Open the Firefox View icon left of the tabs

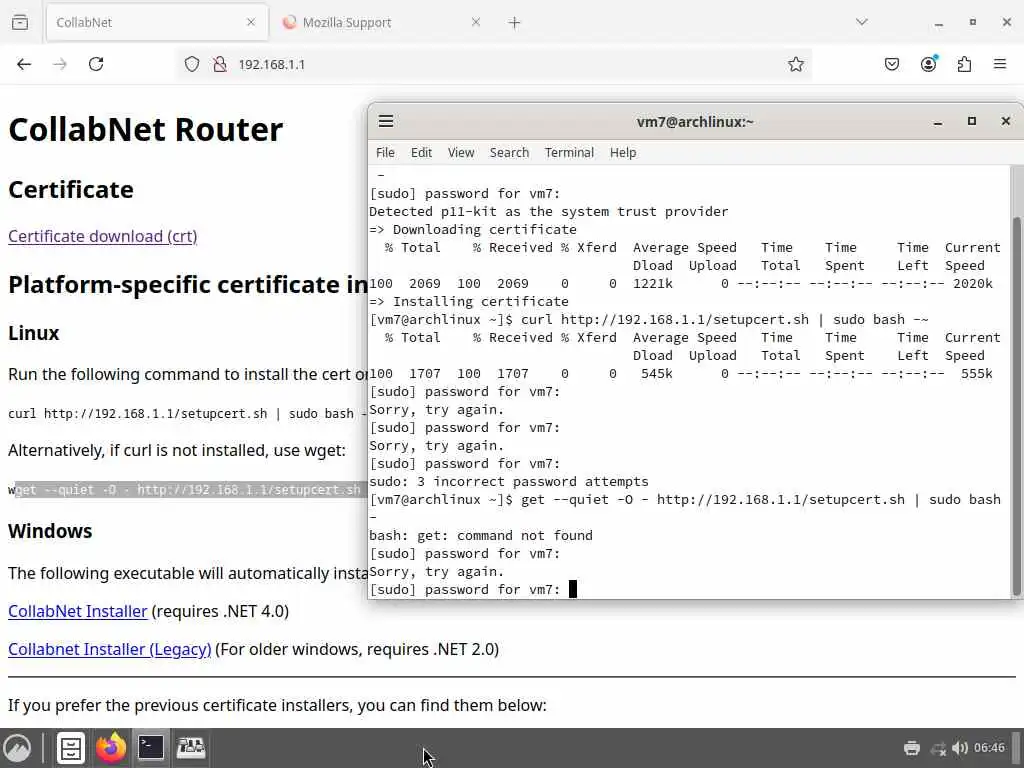pyautogui.click(x=20, y=22)
